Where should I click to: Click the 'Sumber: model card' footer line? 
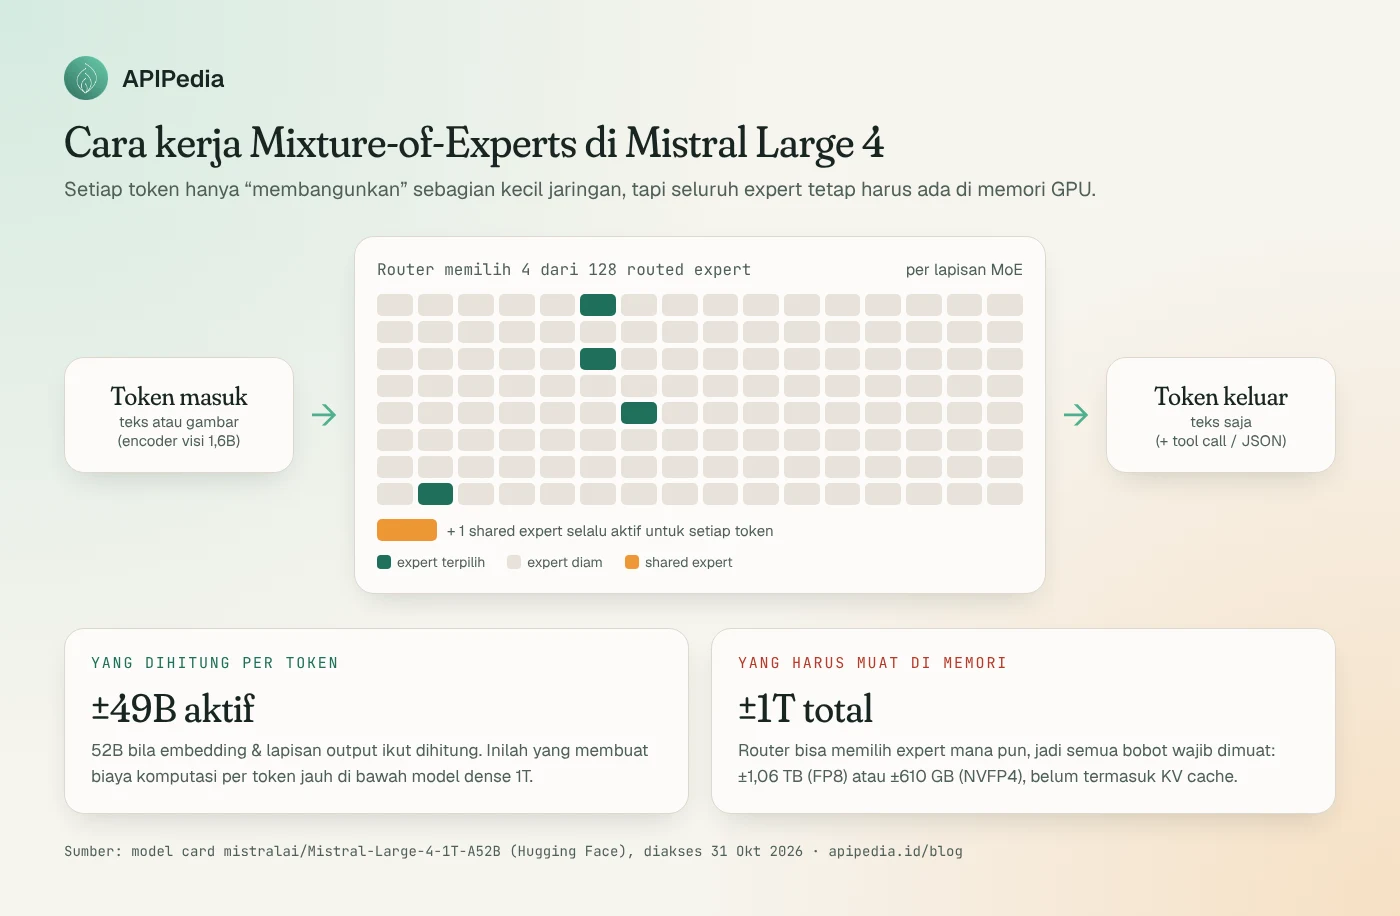513,851
